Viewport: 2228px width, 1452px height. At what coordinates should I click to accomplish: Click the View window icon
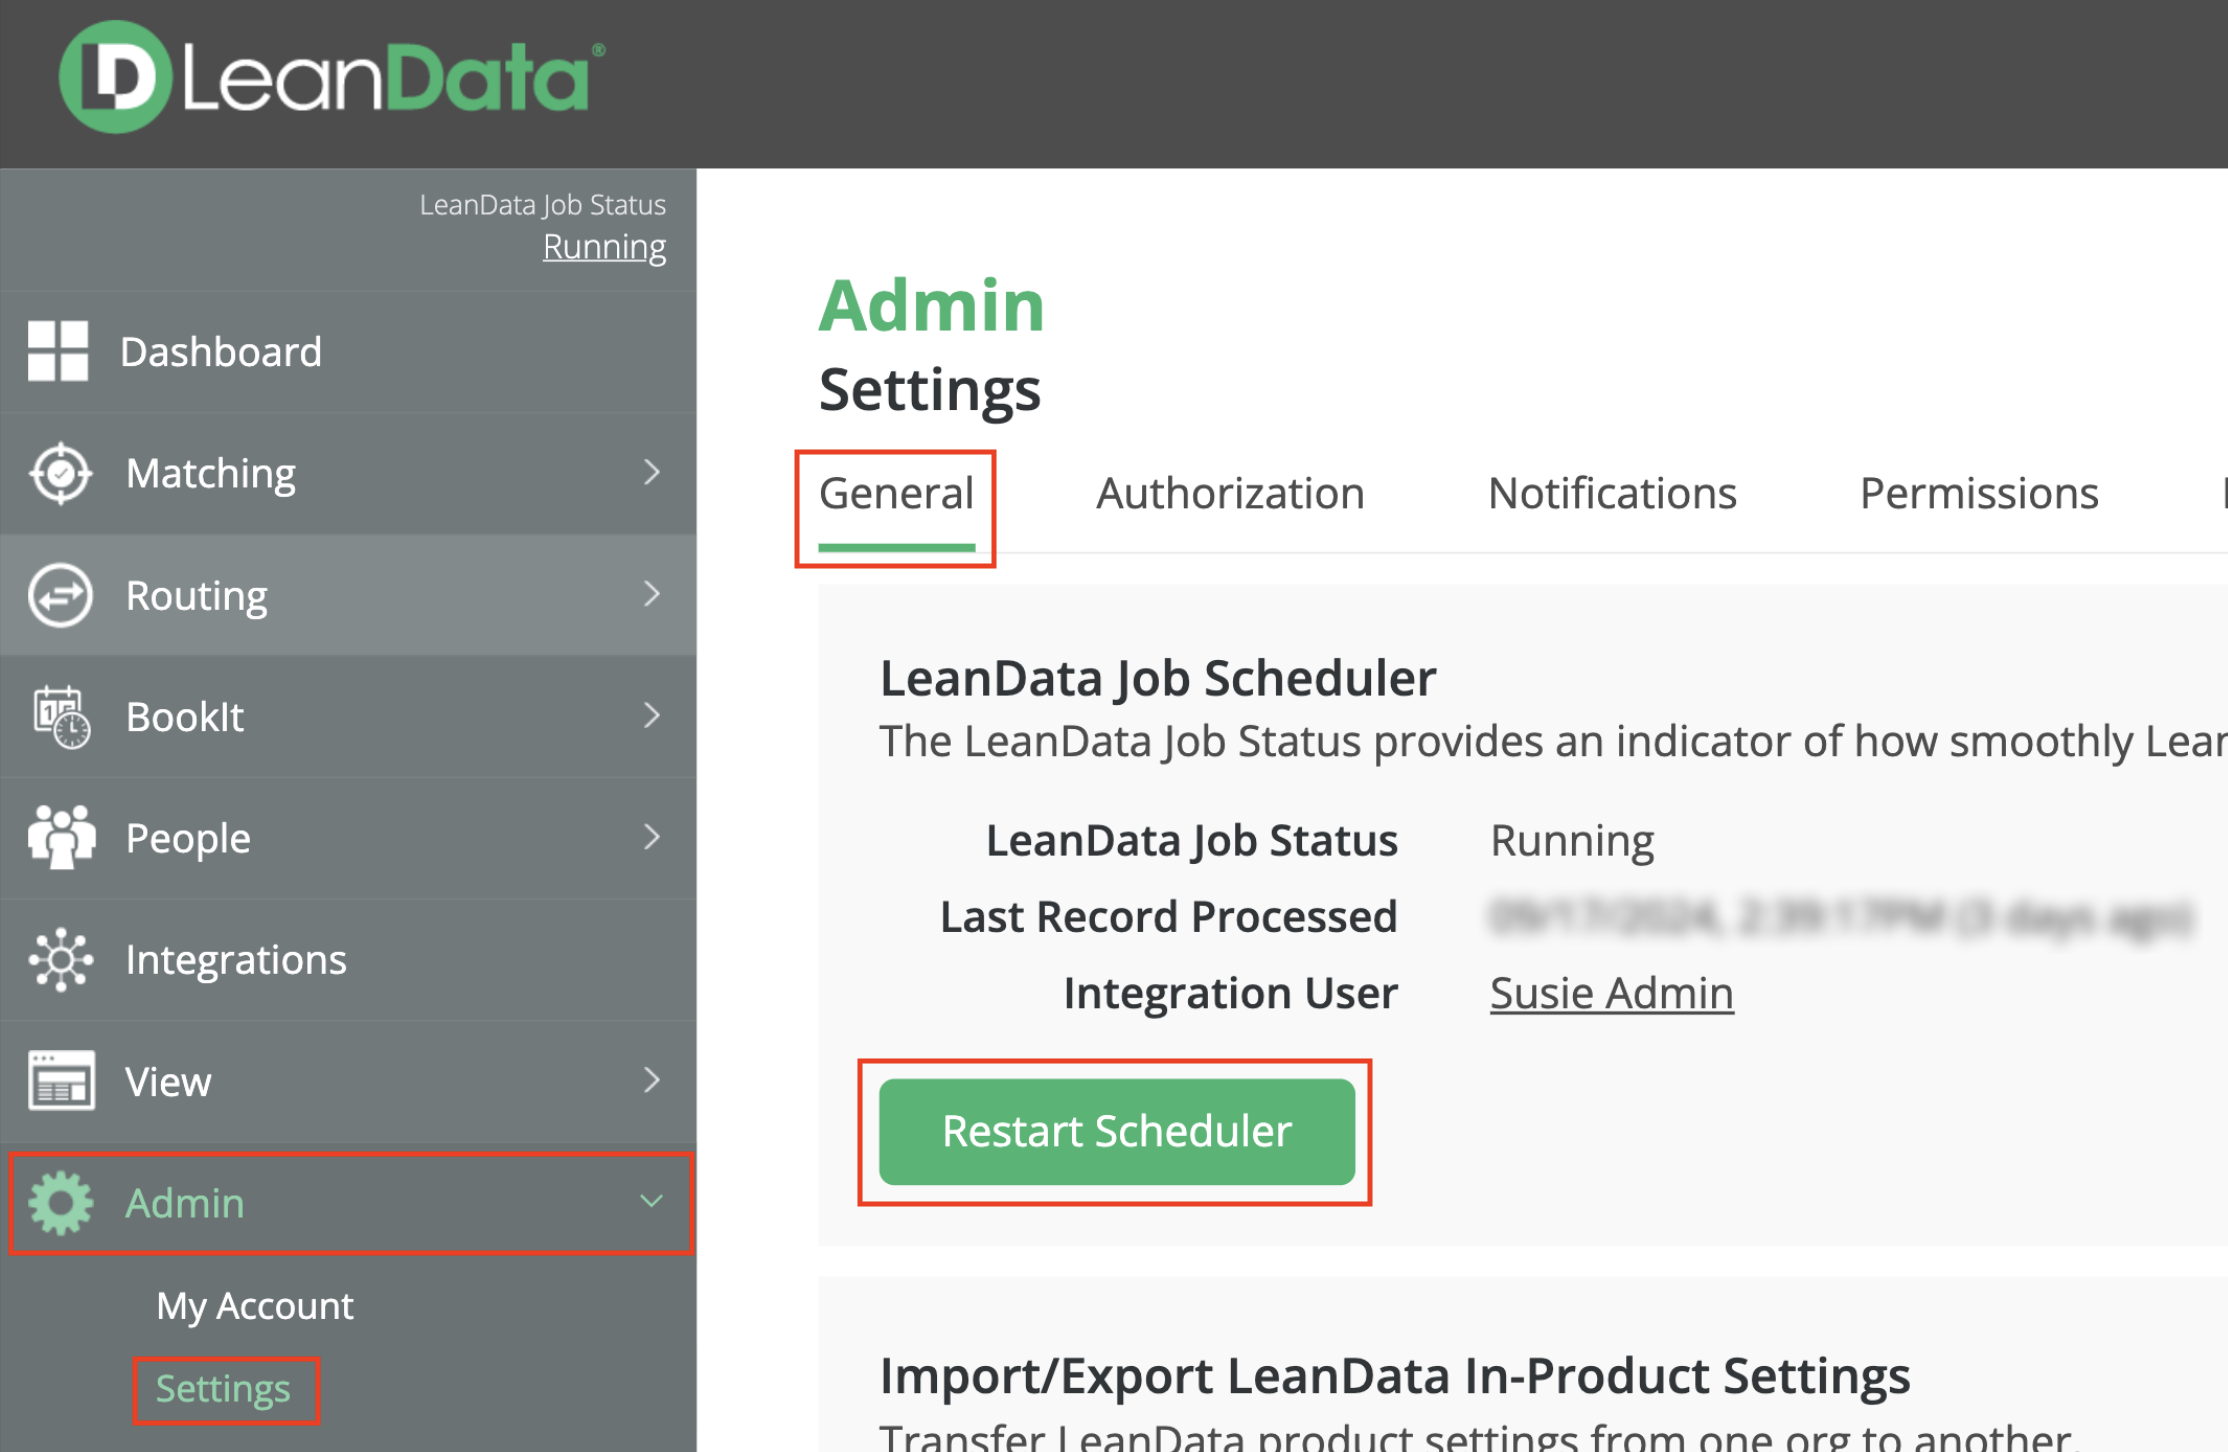coord(61,1081)
